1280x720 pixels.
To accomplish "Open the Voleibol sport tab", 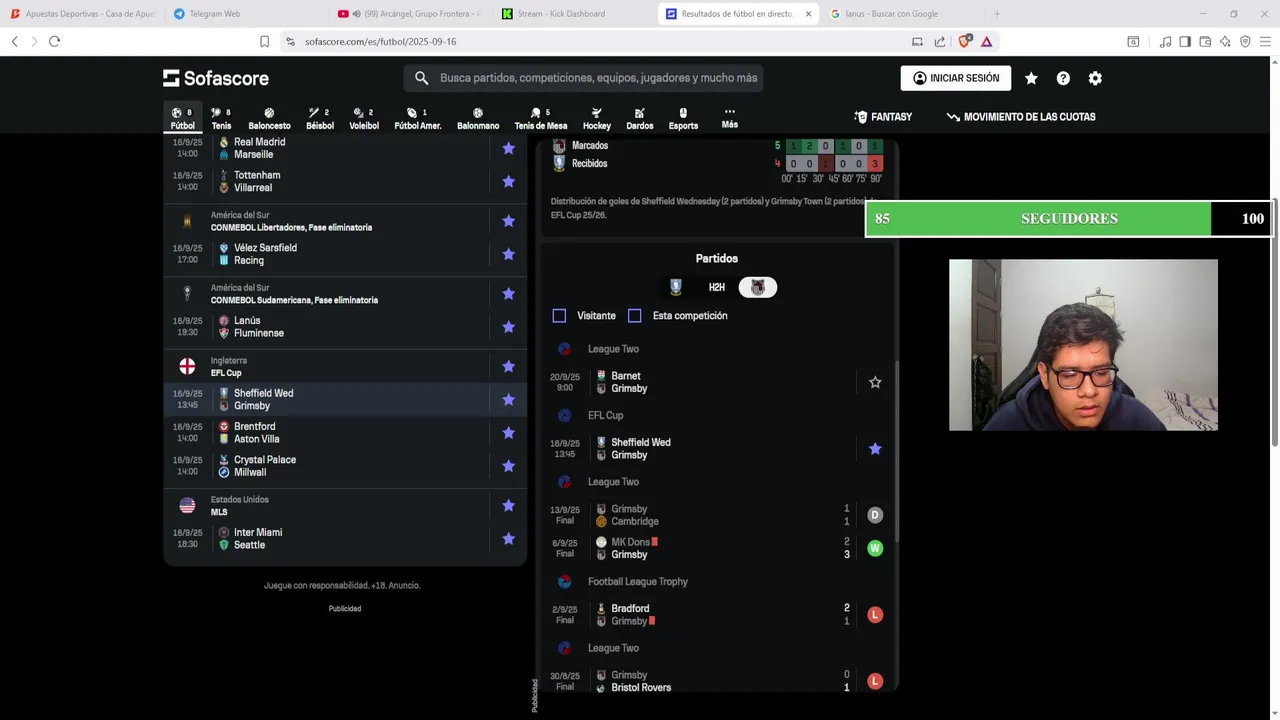I will [364, 118].
